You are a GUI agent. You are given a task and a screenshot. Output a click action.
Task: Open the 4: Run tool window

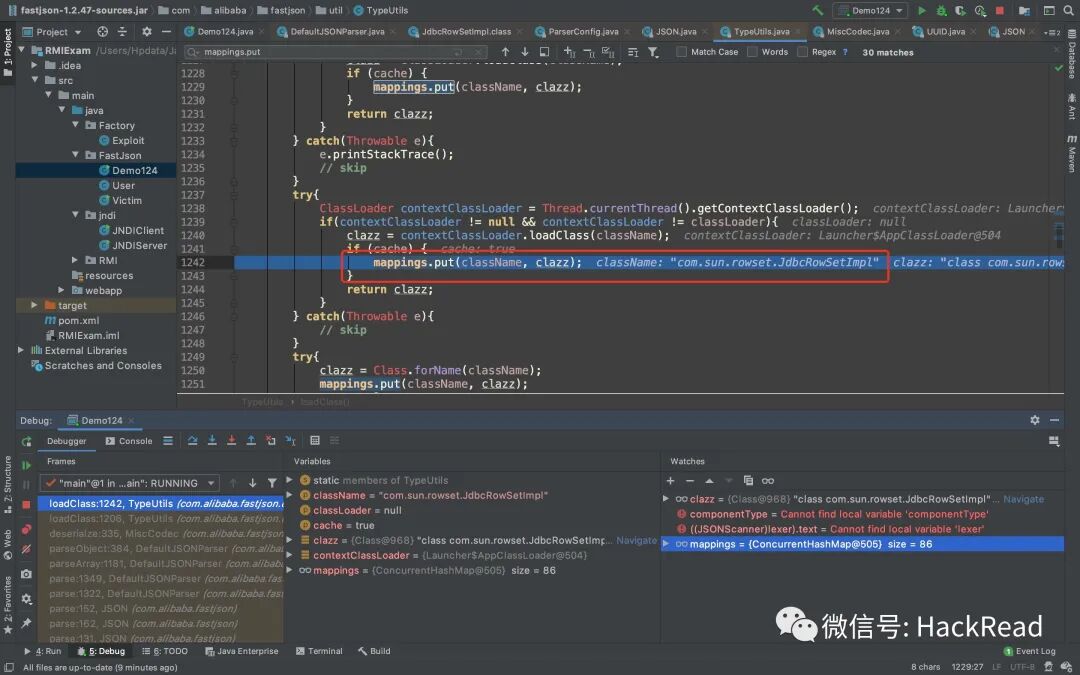[x=43, y=651]
